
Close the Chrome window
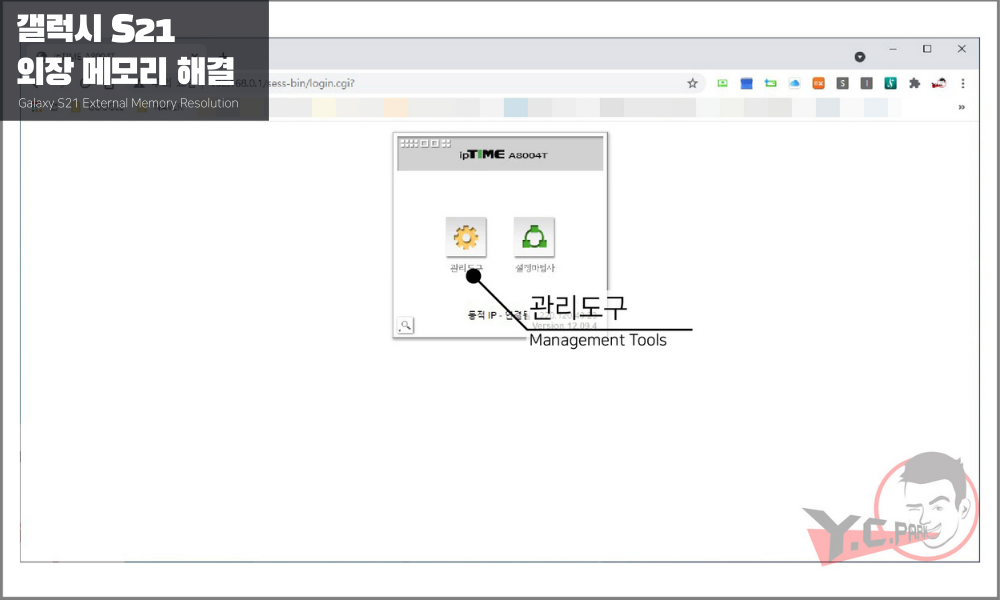[962, 49]
